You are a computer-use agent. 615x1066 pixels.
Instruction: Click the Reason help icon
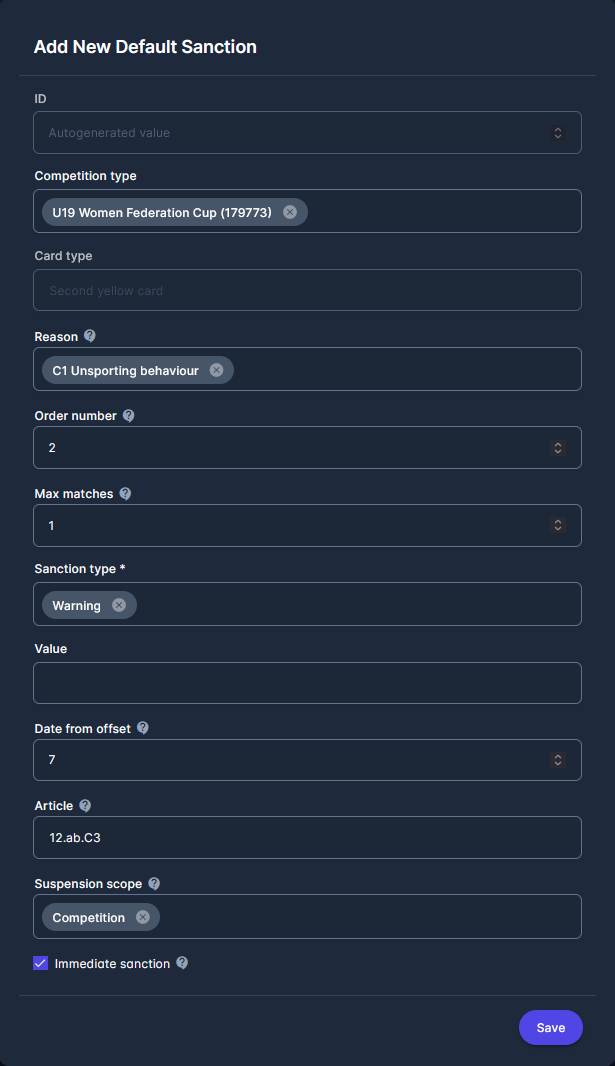90,336
